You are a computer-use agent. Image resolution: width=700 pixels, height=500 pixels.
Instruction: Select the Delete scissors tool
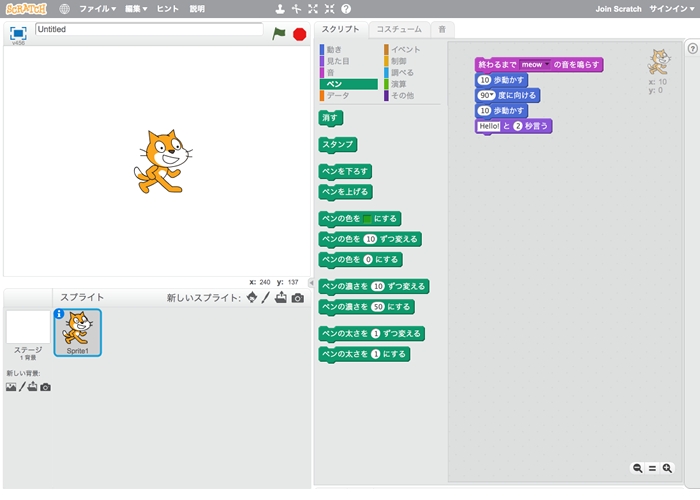[296, 9]
